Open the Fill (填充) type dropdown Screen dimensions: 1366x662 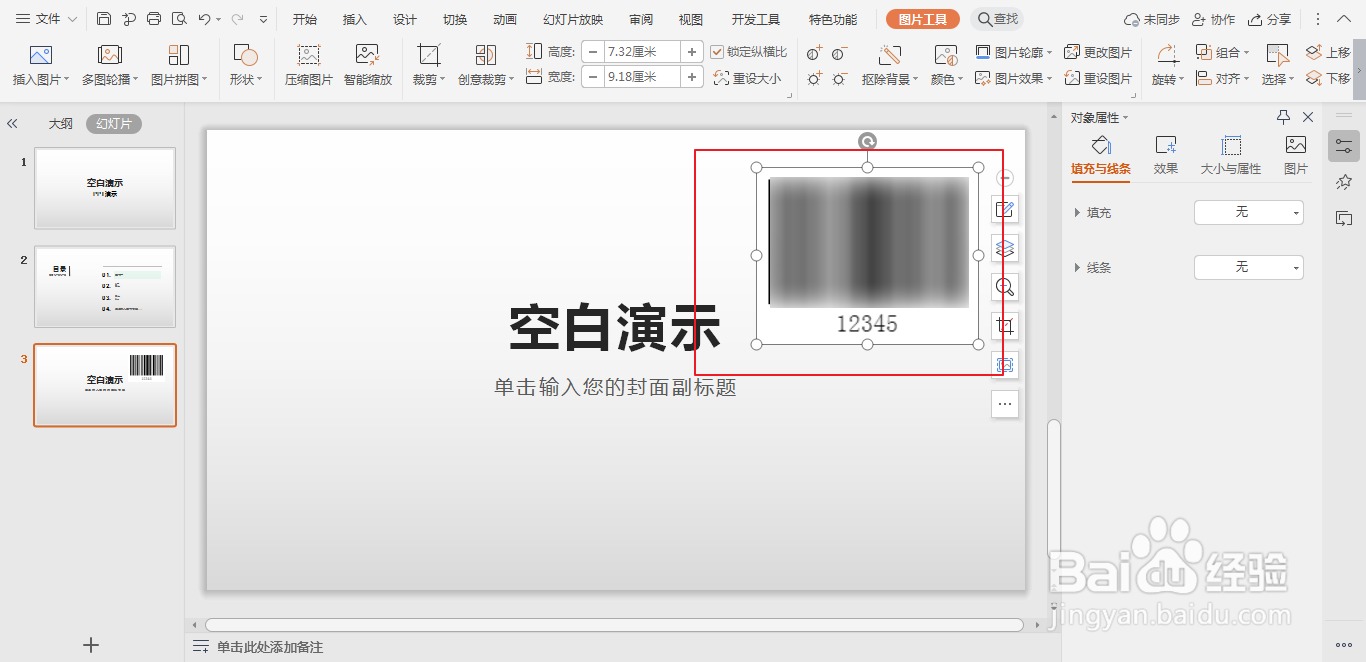click(x=1249, y=212)
